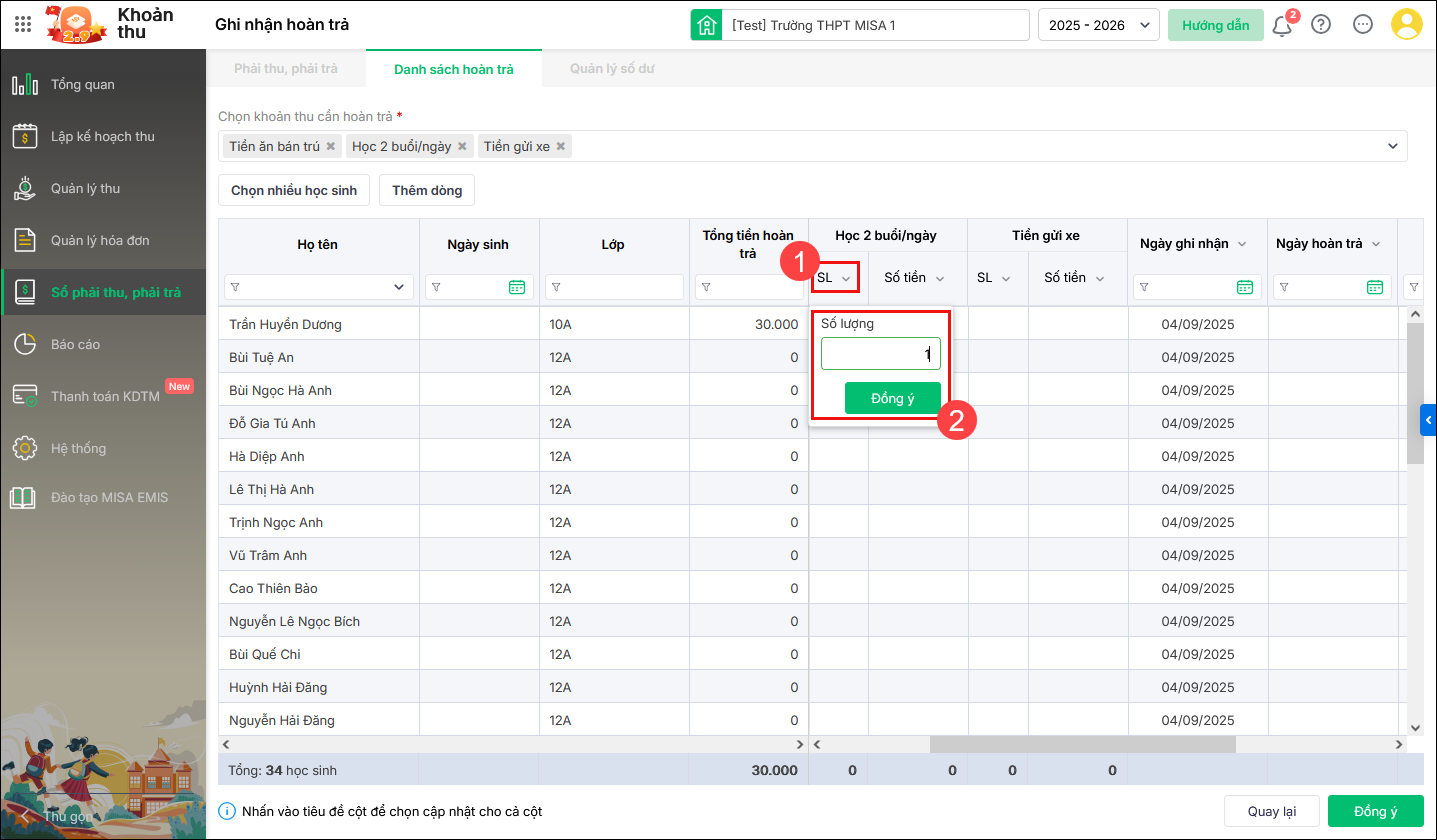Image resolution: width=1437 pixels, height=840 pixels.
Task: Click the Số lượng input field
Action: (x=880, y=353)
